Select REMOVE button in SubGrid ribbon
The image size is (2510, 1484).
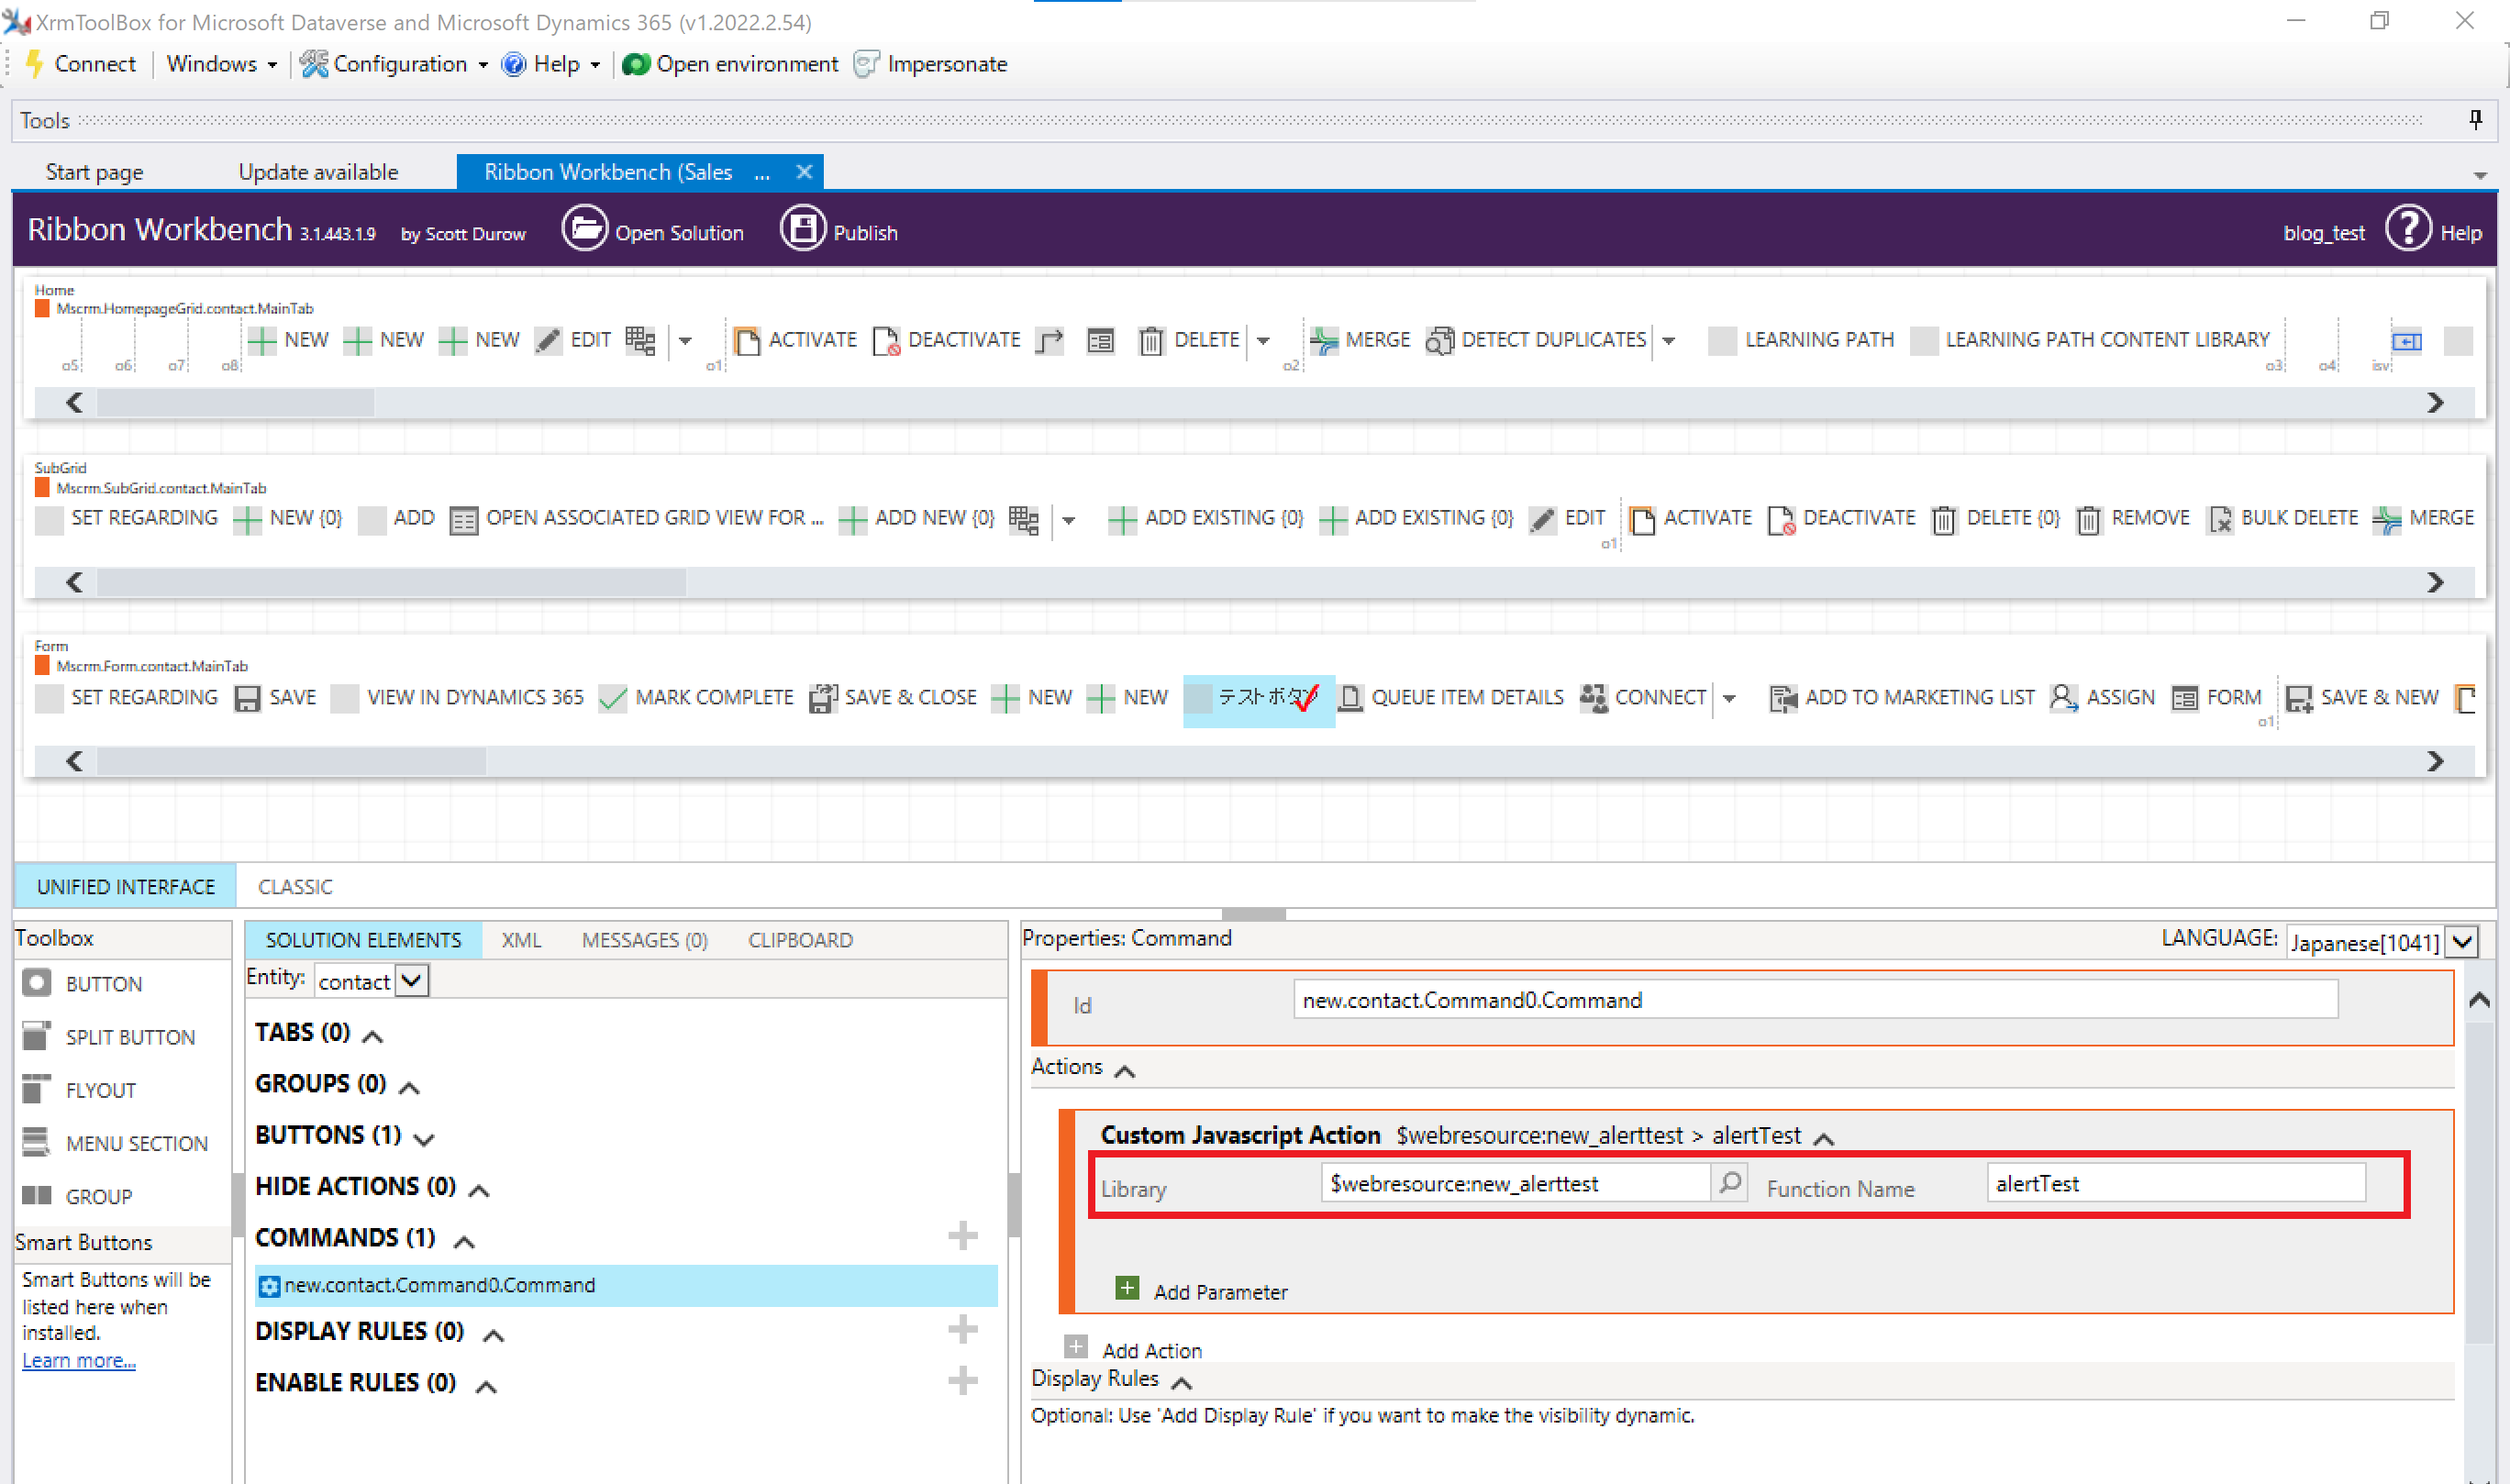(2132, 518)
